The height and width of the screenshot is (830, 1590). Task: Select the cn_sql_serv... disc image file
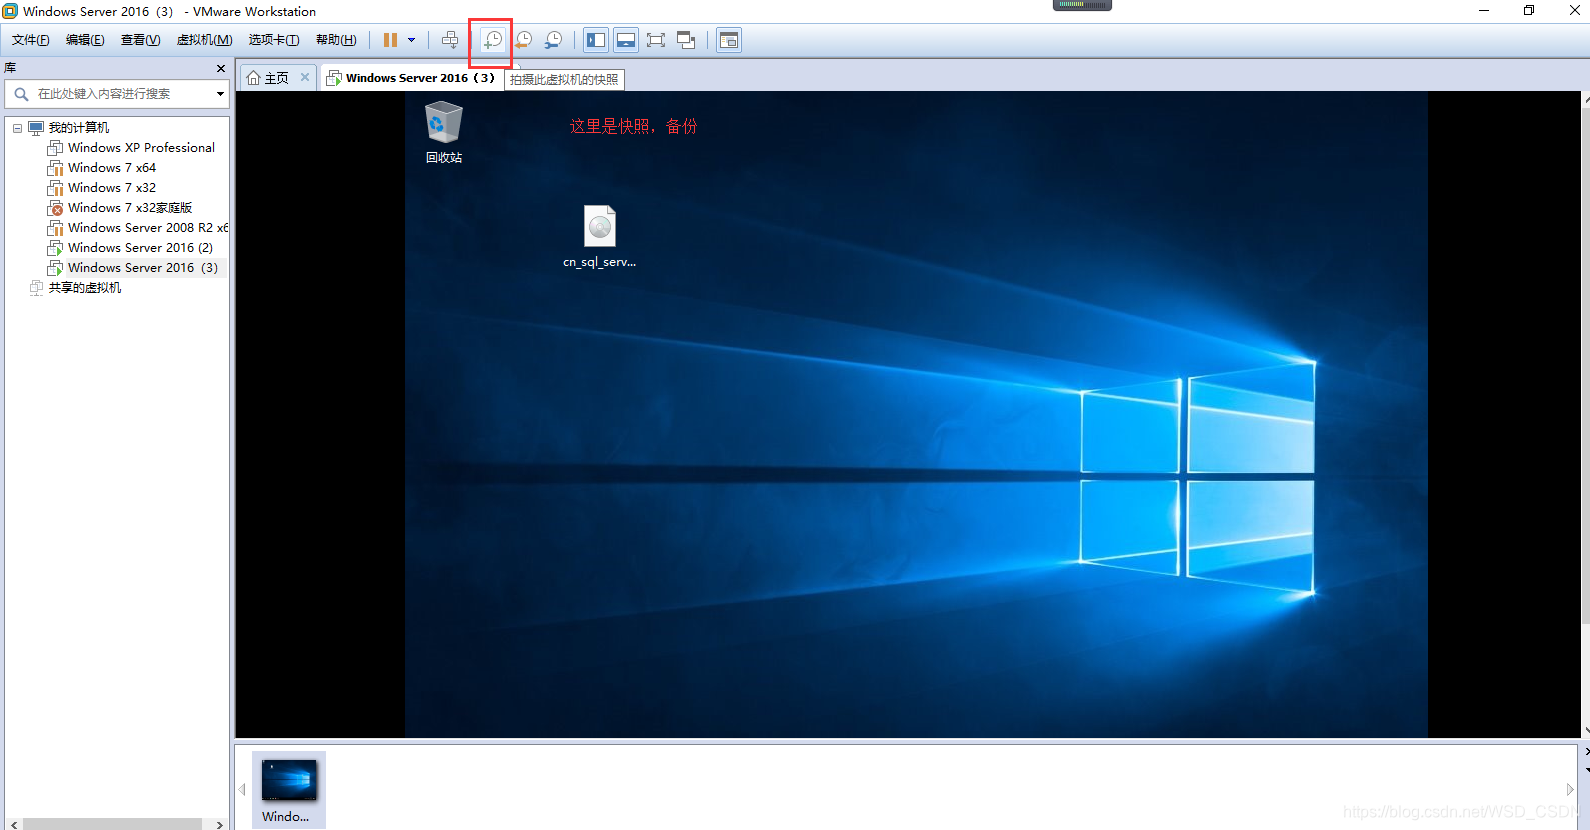coord(599,237)
